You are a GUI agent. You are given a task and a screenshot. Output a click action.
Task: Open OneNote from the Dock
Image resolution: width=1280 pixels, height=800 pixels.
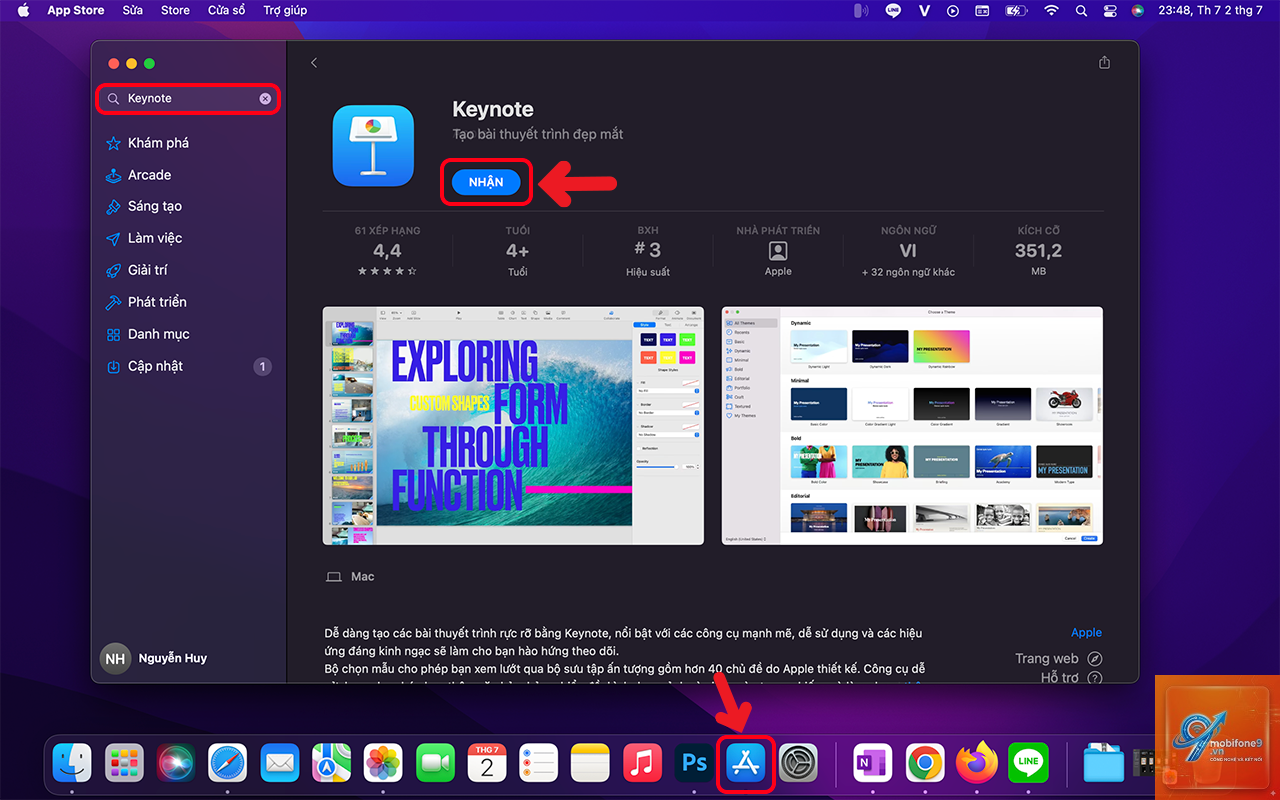coord(873,764)
